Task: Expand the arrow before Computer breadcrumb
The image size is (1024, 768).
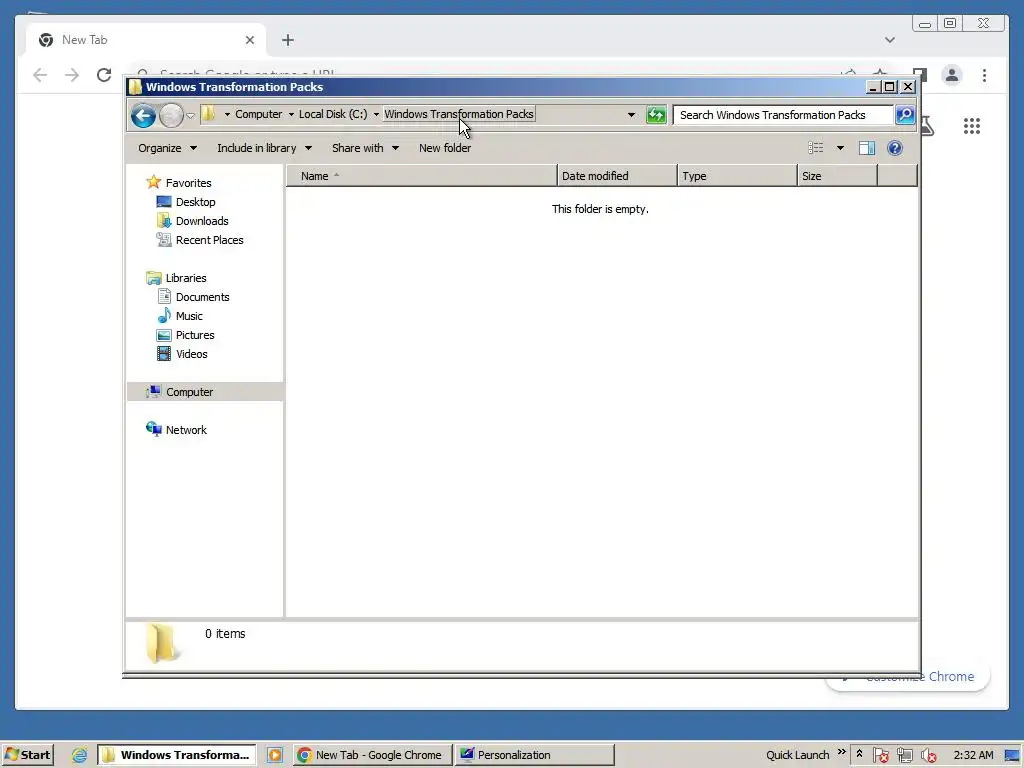Action: (x=227, y=114)
